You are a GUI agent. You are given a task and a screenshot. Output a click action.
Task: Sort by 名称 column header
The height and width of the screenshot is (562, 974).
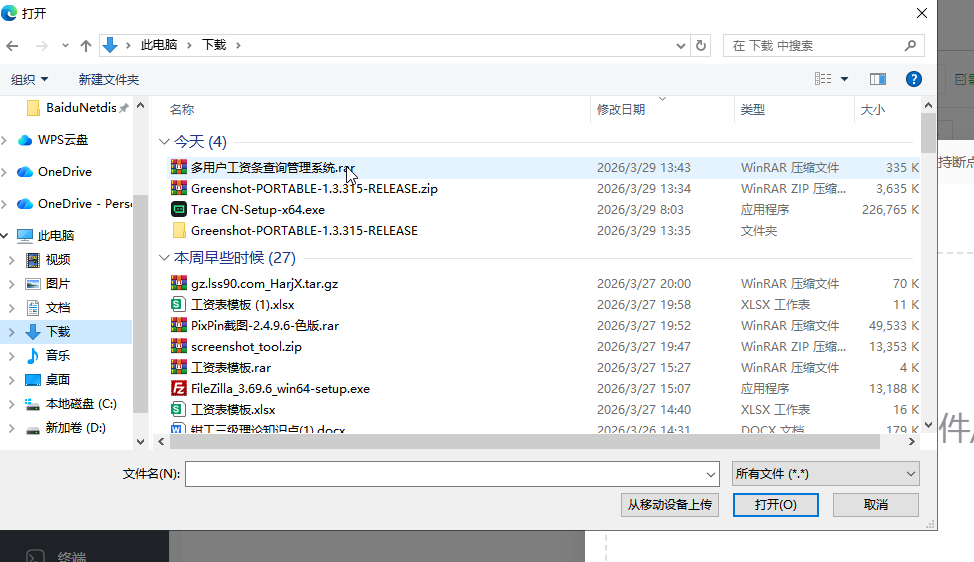pyautogui.click(x=182, y=110)
